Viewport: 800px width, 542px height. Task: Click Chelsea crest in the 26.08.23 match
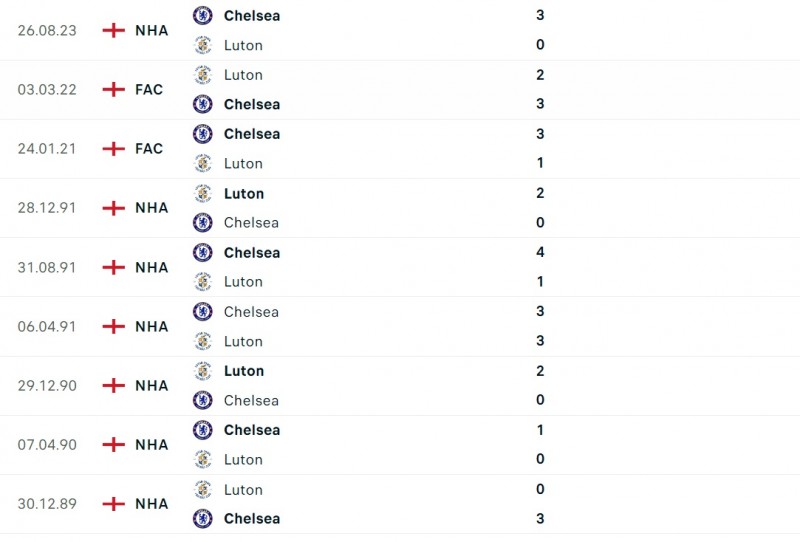[x=203, y=15]
